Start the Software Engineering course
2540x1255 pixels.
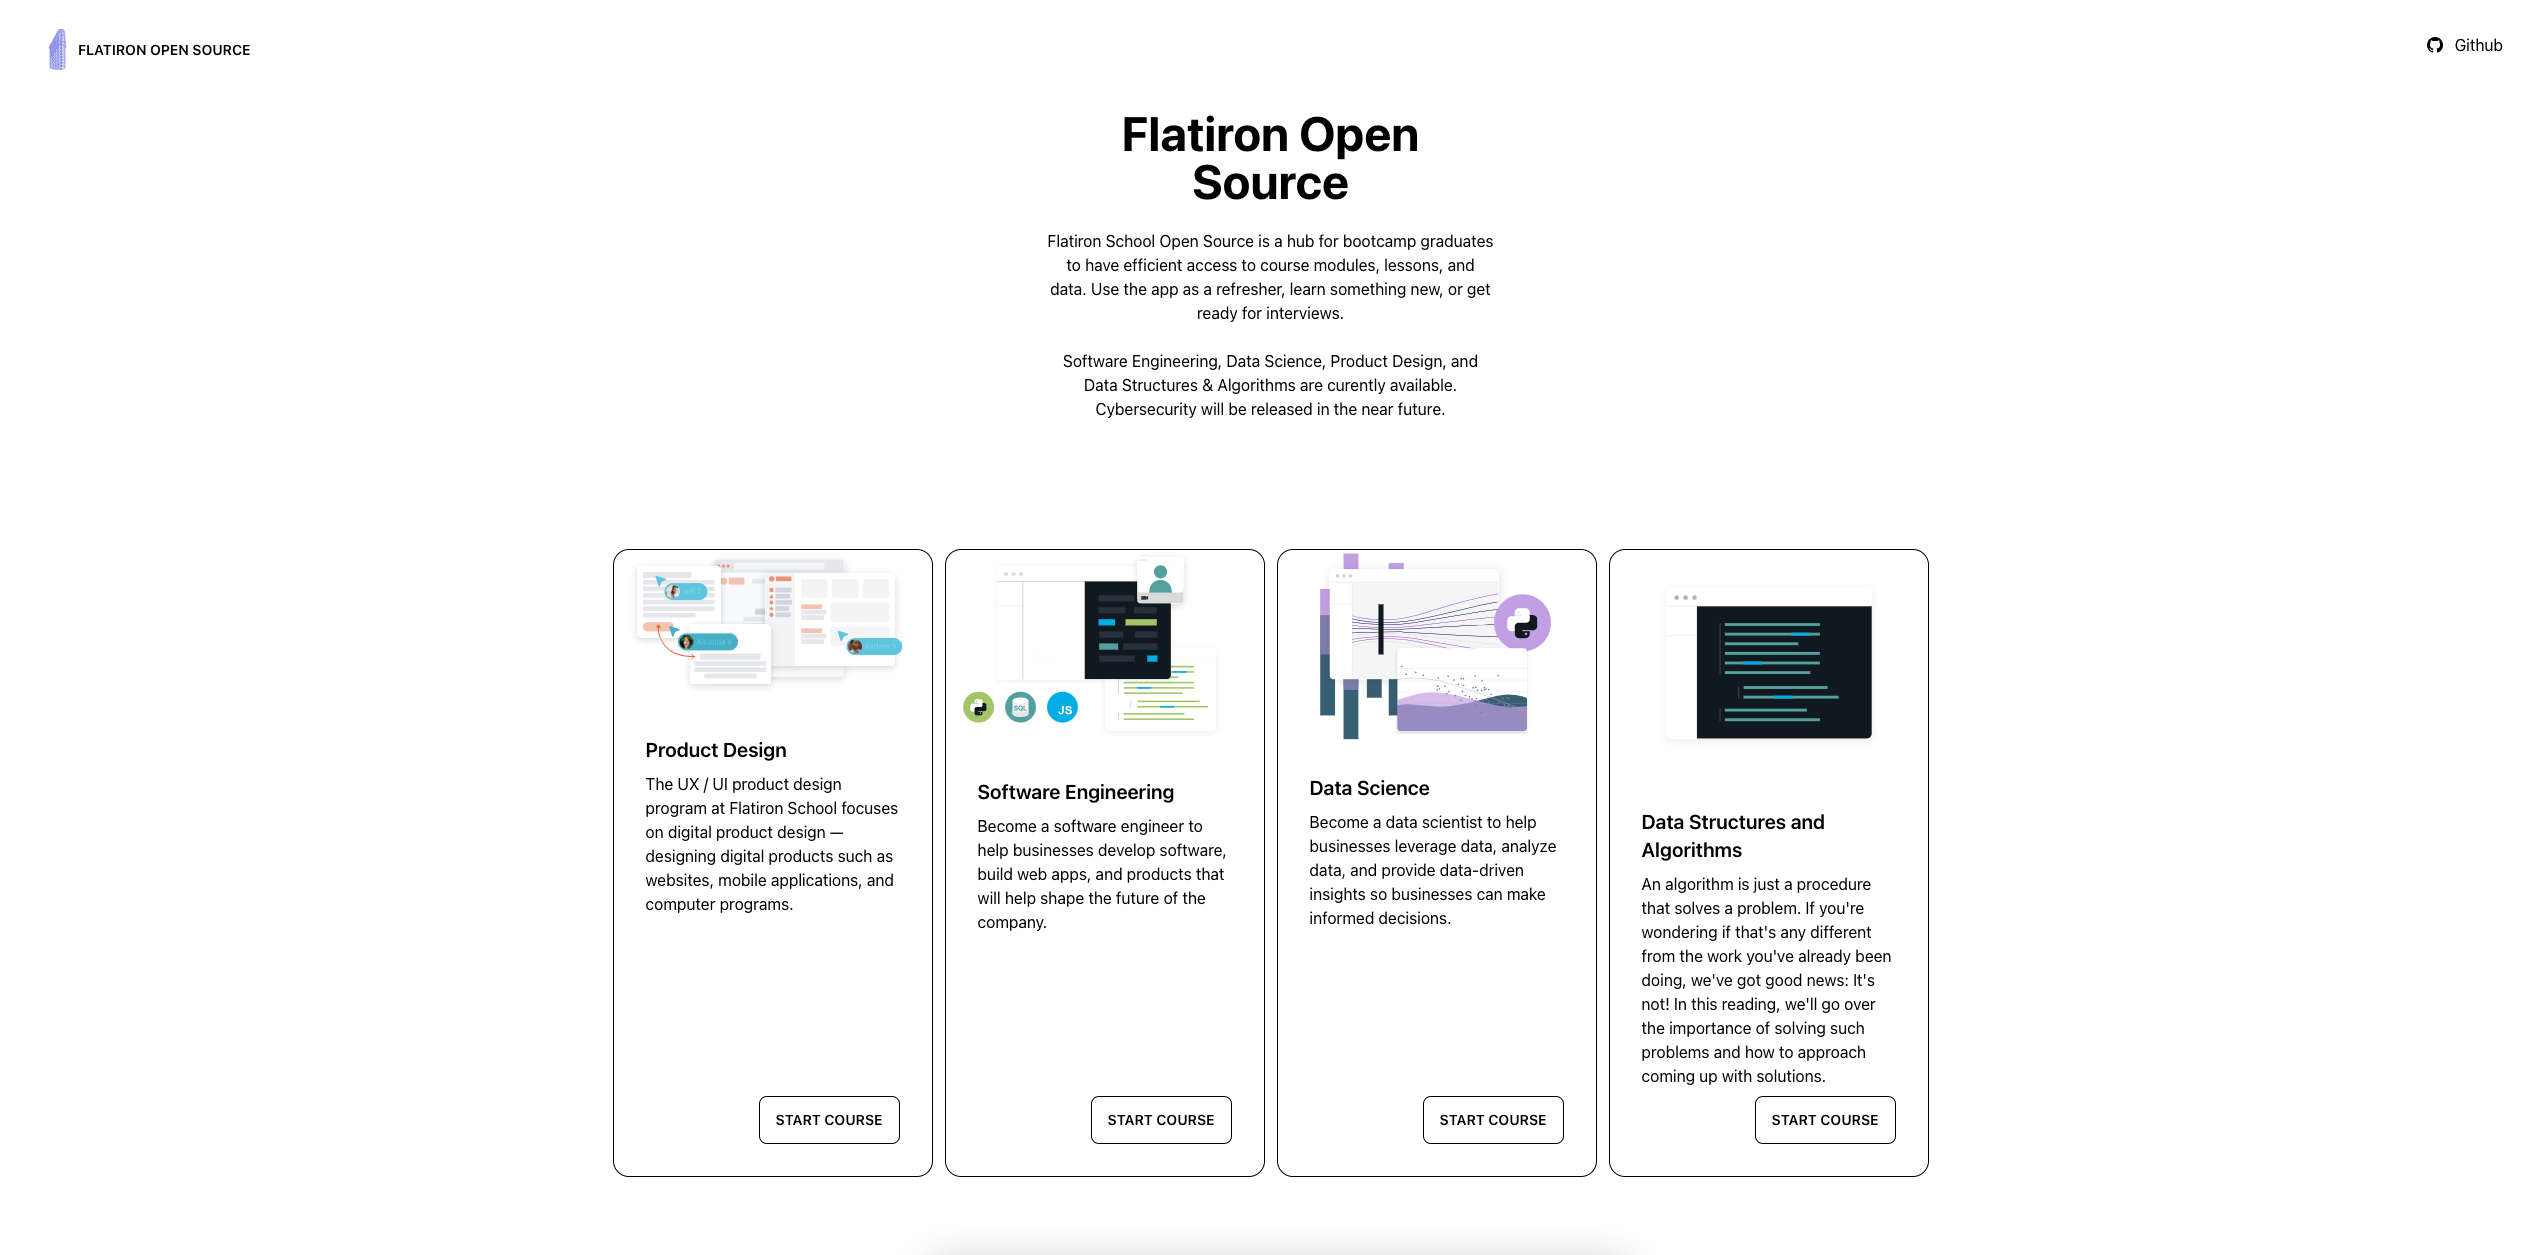point(1160,1119)
